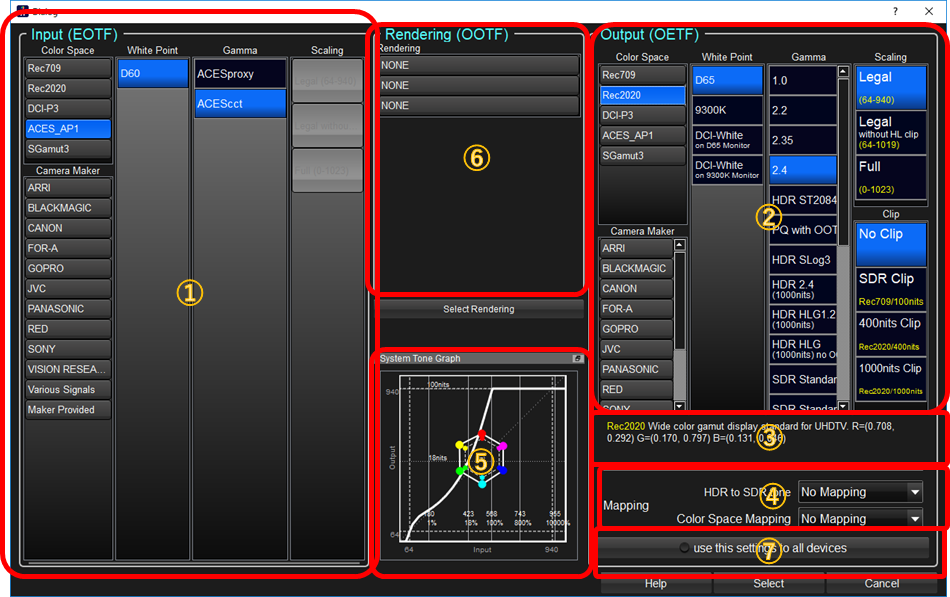Select output gamma 2.4
Image resolution: width=950 pixels, height=597 pixels.
(803, 170)
